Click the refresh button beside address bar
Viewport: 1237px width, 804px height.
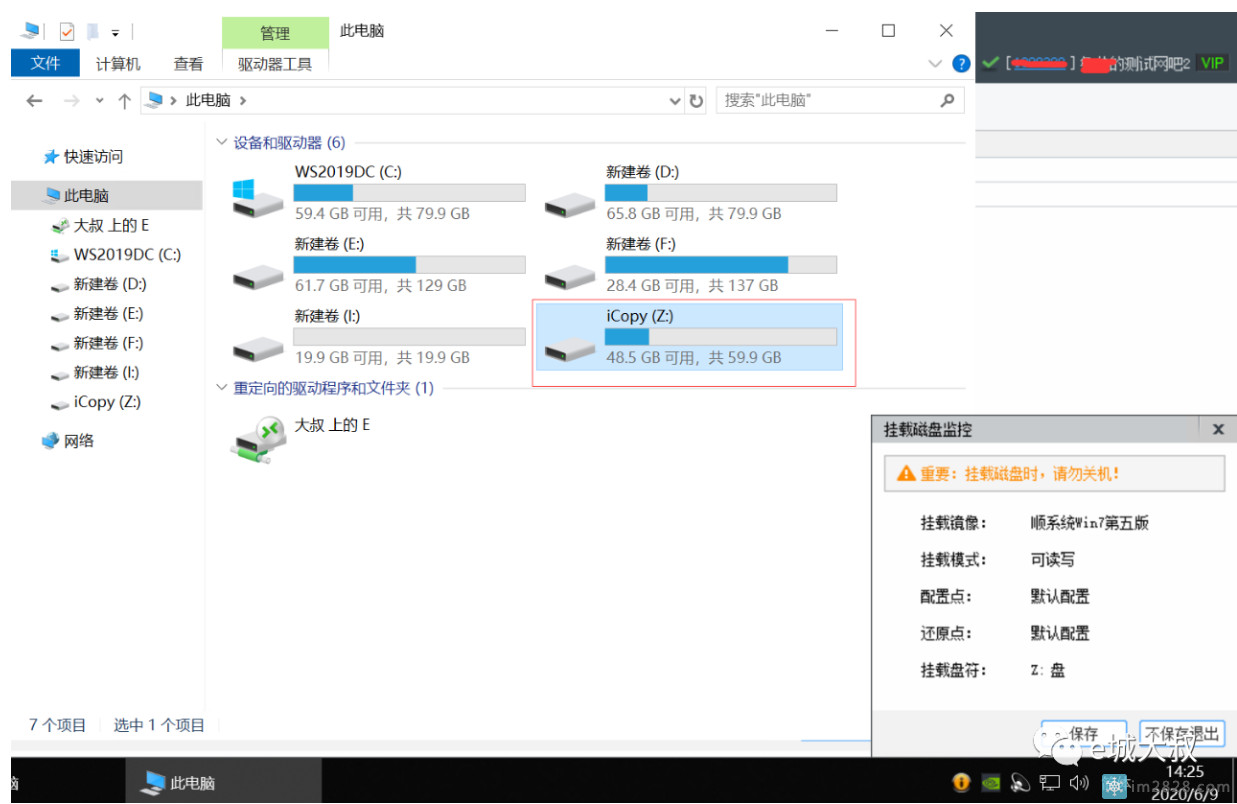(697, 101)
